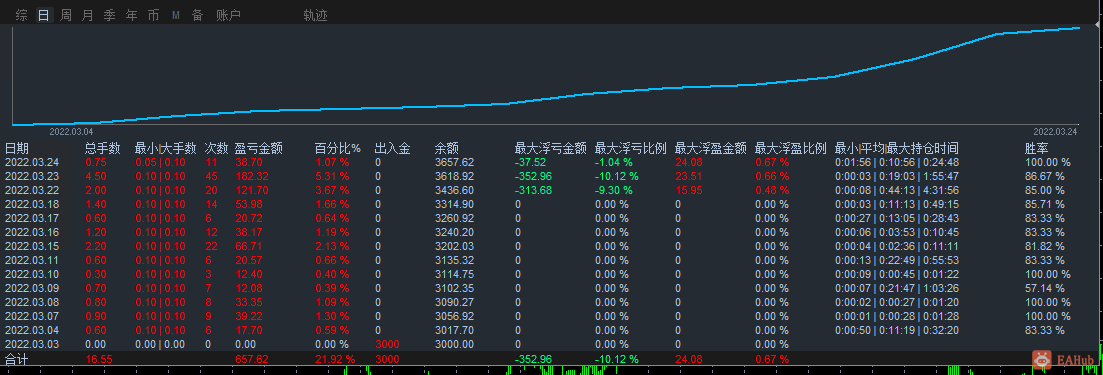This screenshot has width=1103, height=375.
Task: Open the 周 weekly tab
Action: click(65, 15)
